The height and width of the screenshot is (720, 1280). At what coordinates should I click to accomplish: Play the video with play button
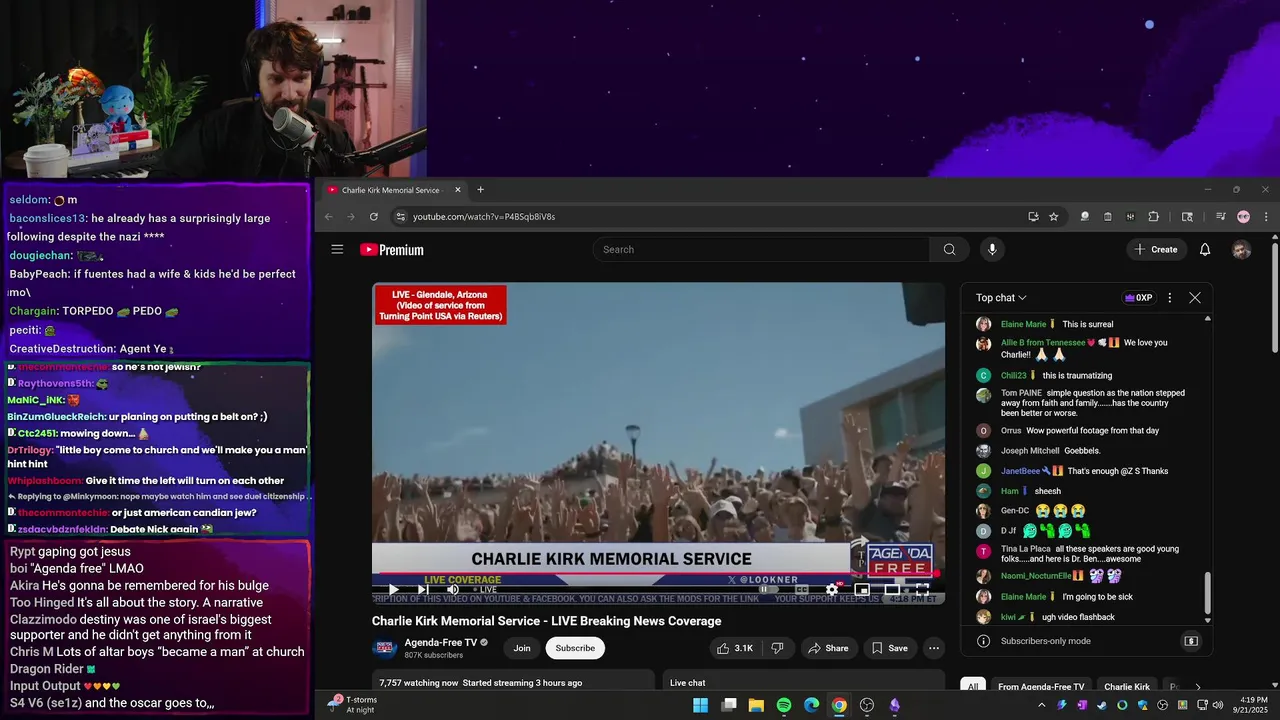point(393,590)
